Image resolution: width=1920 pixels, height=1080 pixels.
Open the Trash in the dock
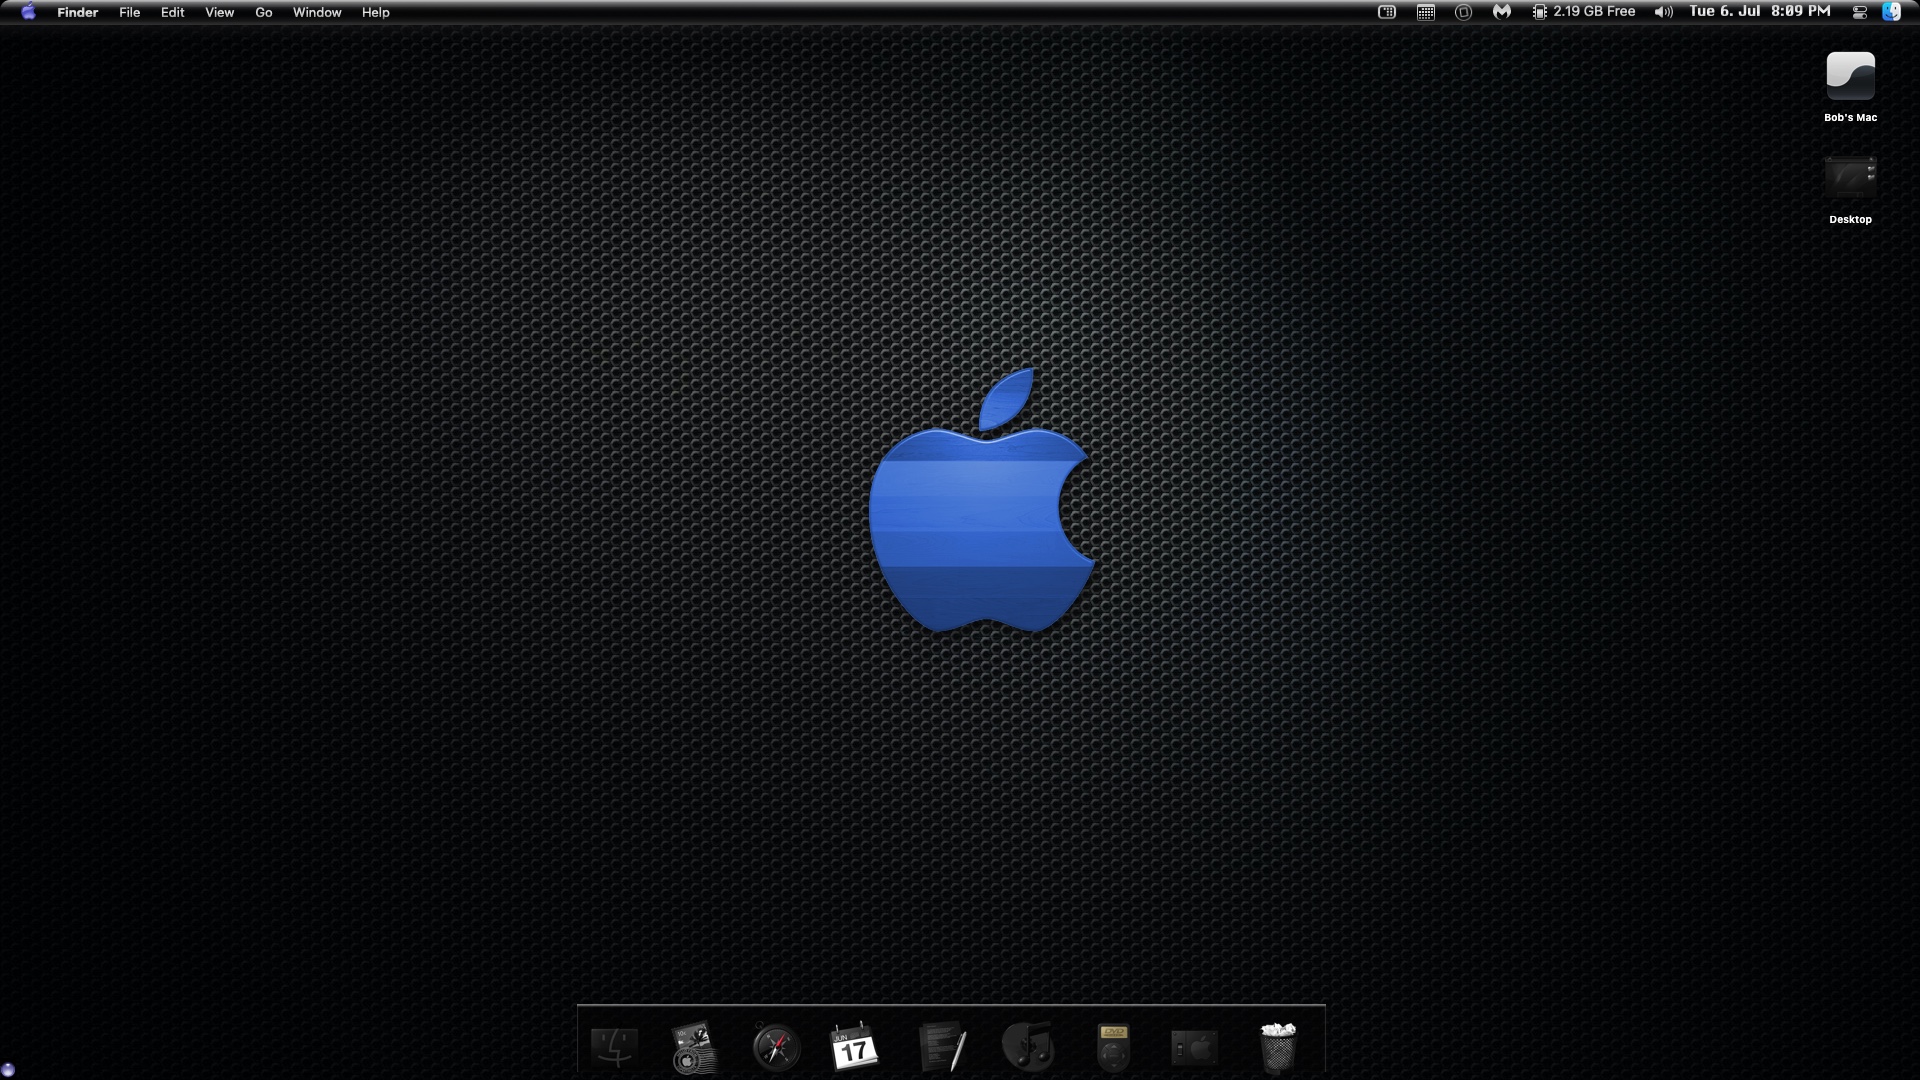pyautogui.click(x=1278, y=1047)
